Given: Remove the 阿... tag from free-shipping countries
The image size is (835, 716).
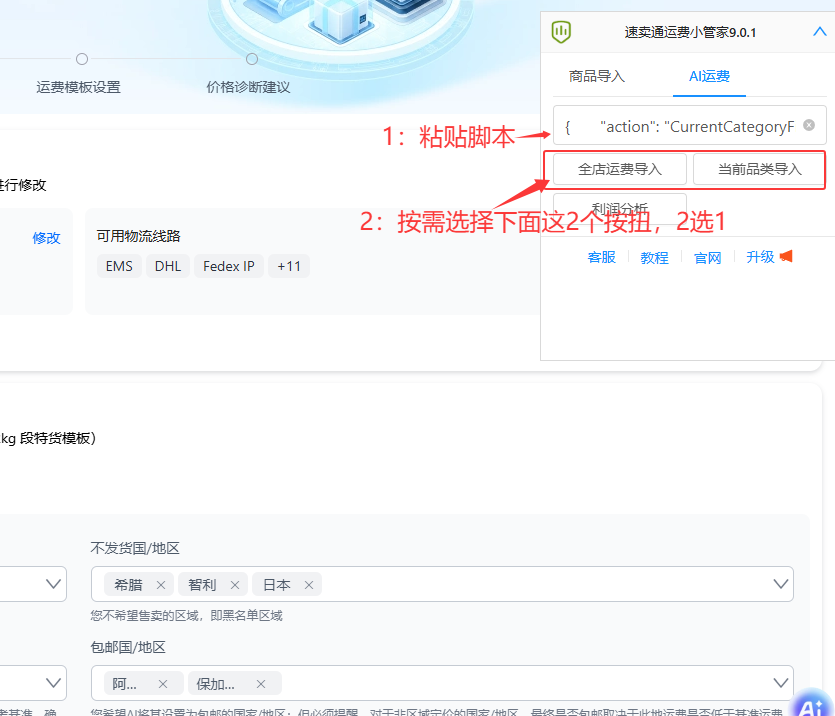Looking at the screenshot, I should tap(163, 684).
